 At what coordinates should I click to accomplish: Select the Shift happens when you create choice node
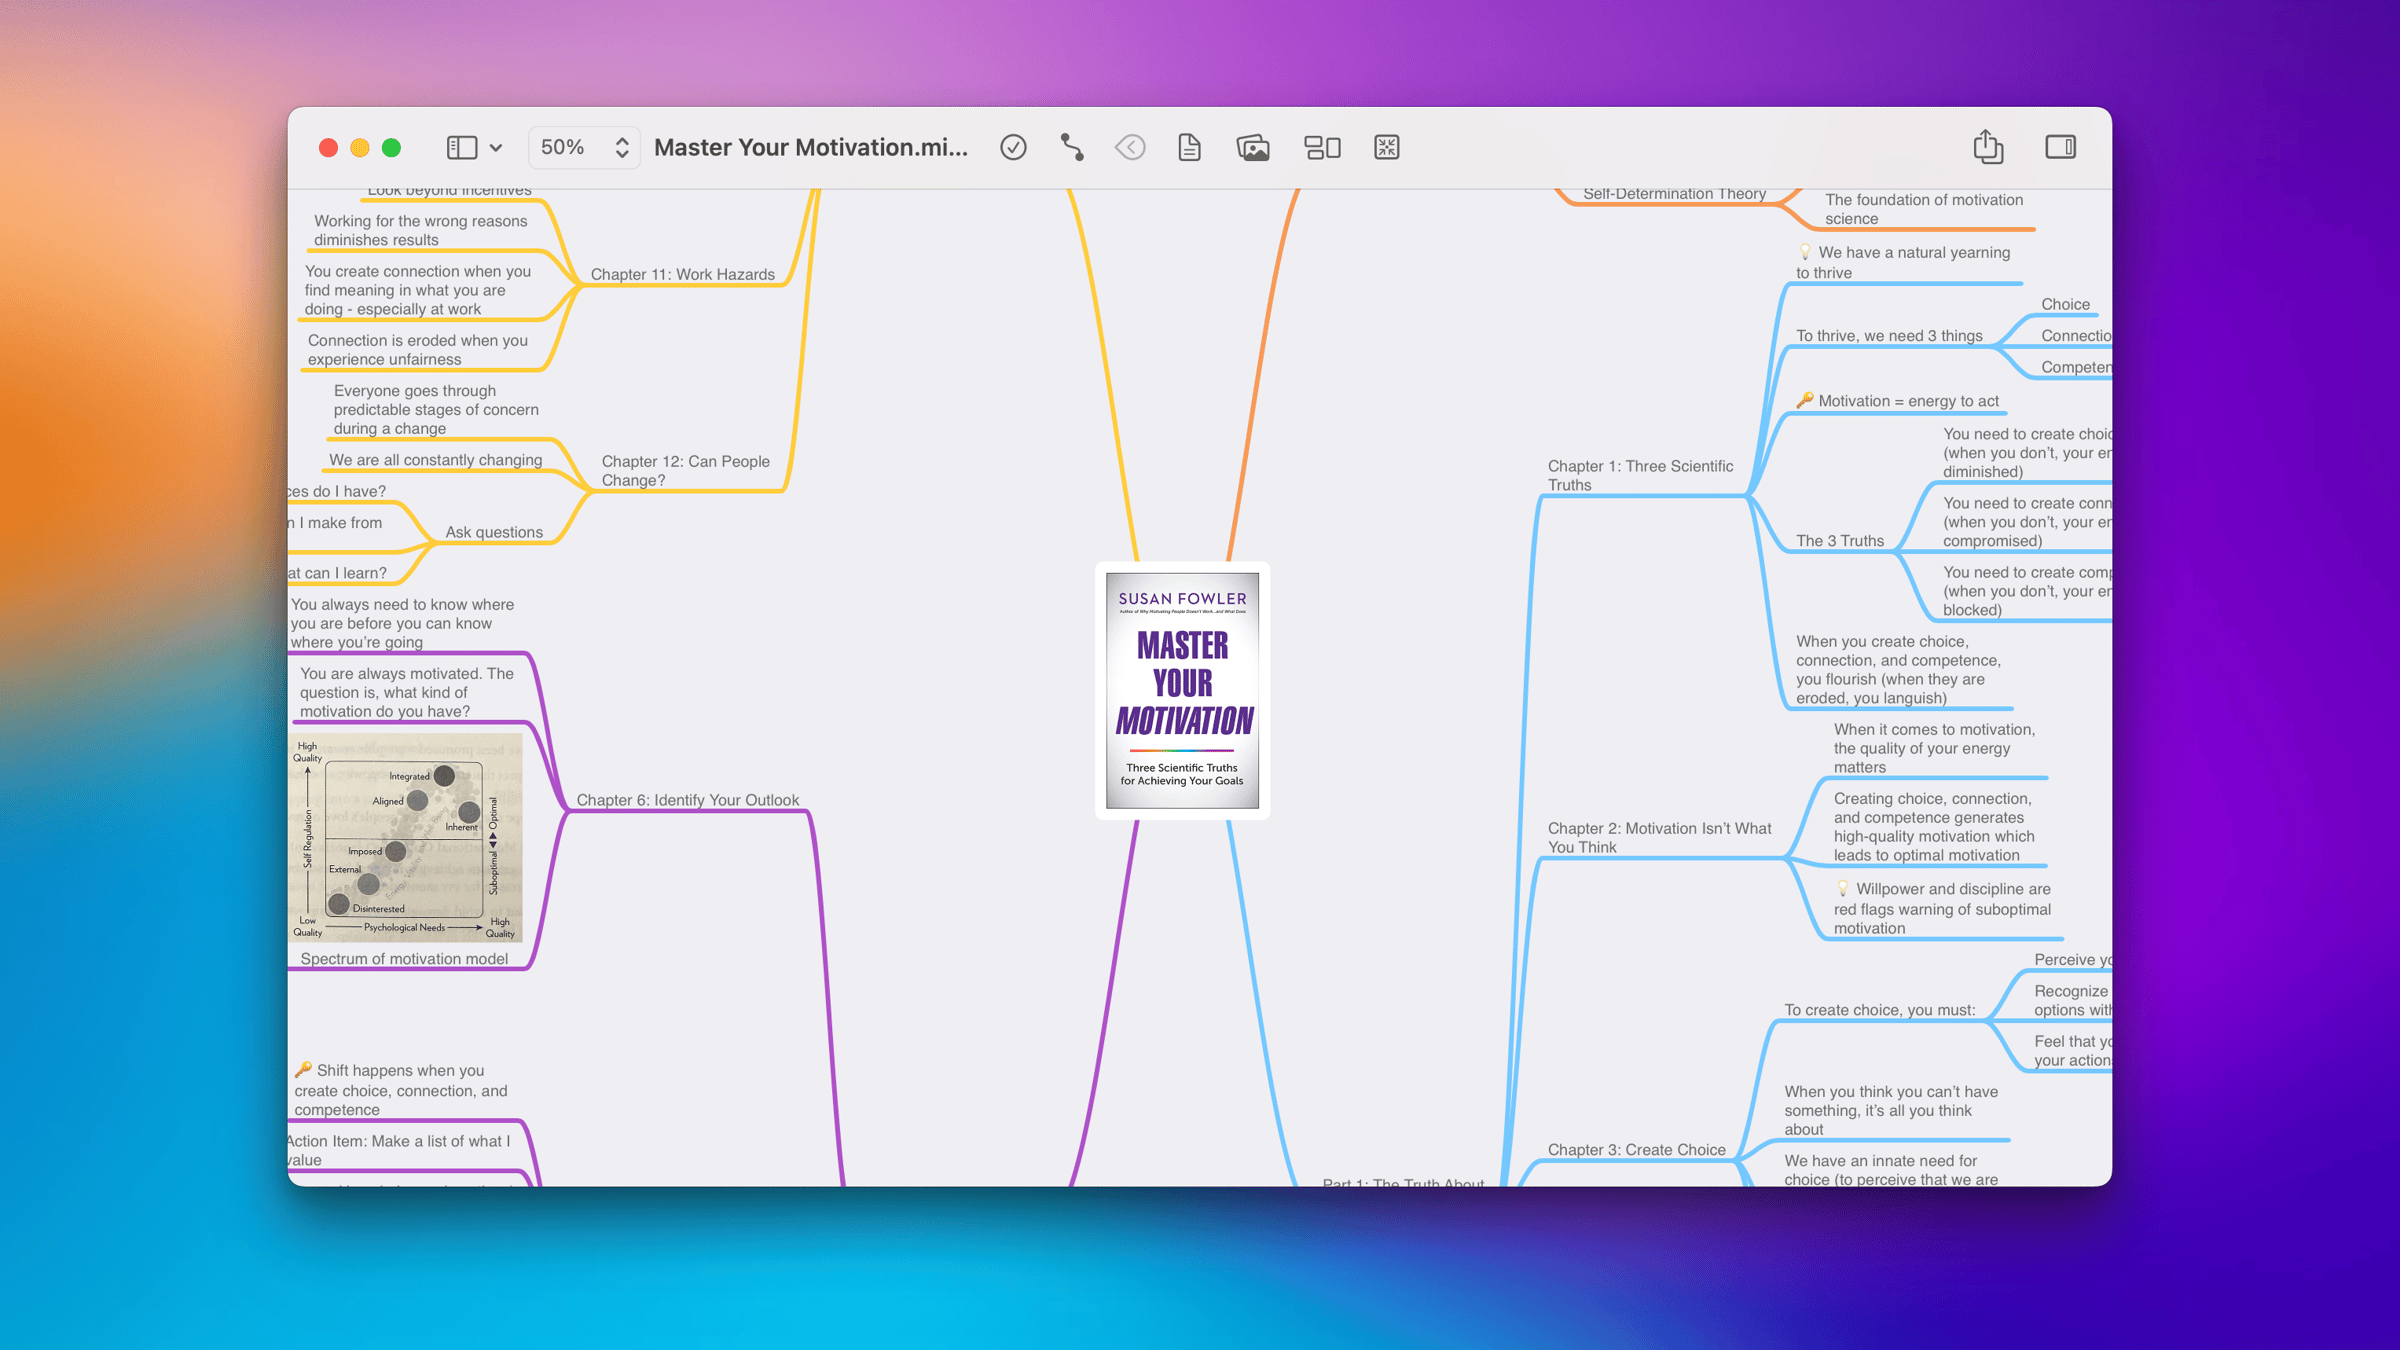click(x=401, y=1090)
